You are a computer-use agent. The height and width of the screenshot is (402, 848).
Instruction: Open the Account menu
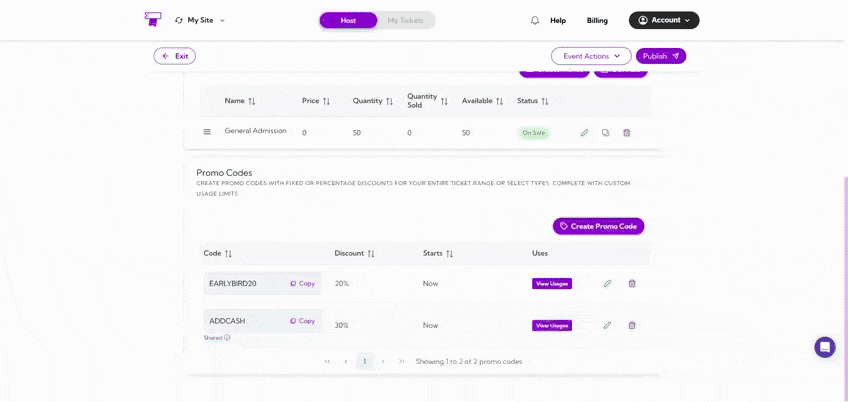coord(664,20)
